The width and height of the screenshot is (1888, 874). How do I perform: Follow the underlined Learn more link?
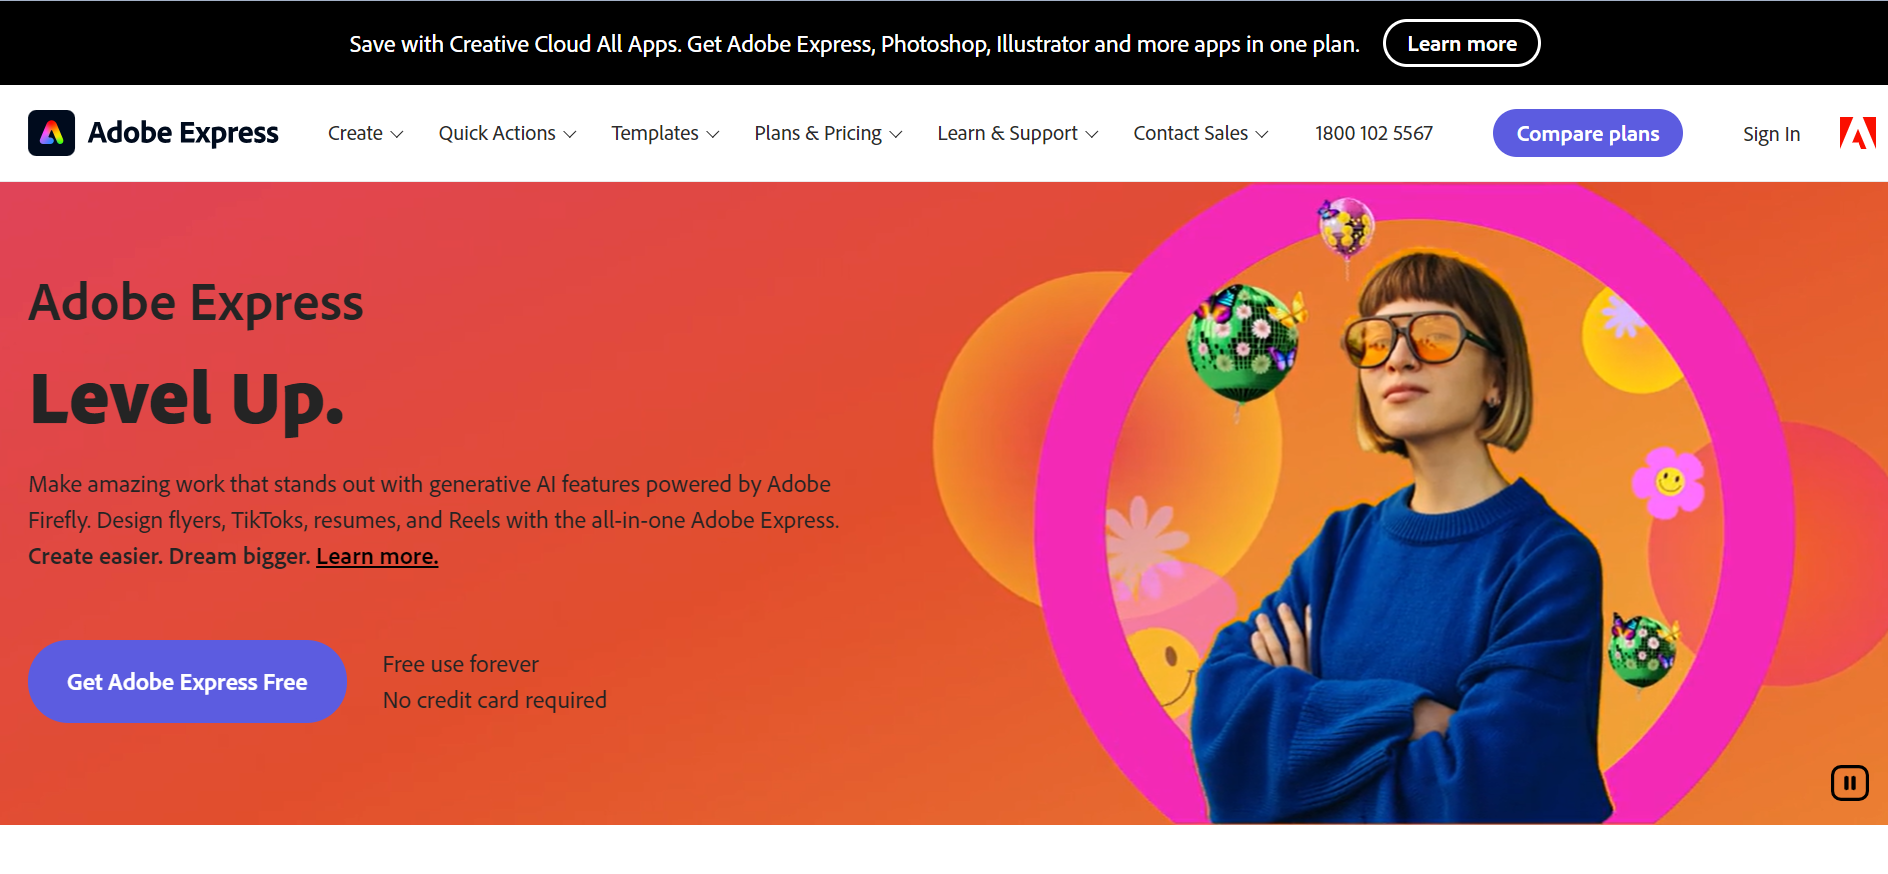(x=377, y=556)
